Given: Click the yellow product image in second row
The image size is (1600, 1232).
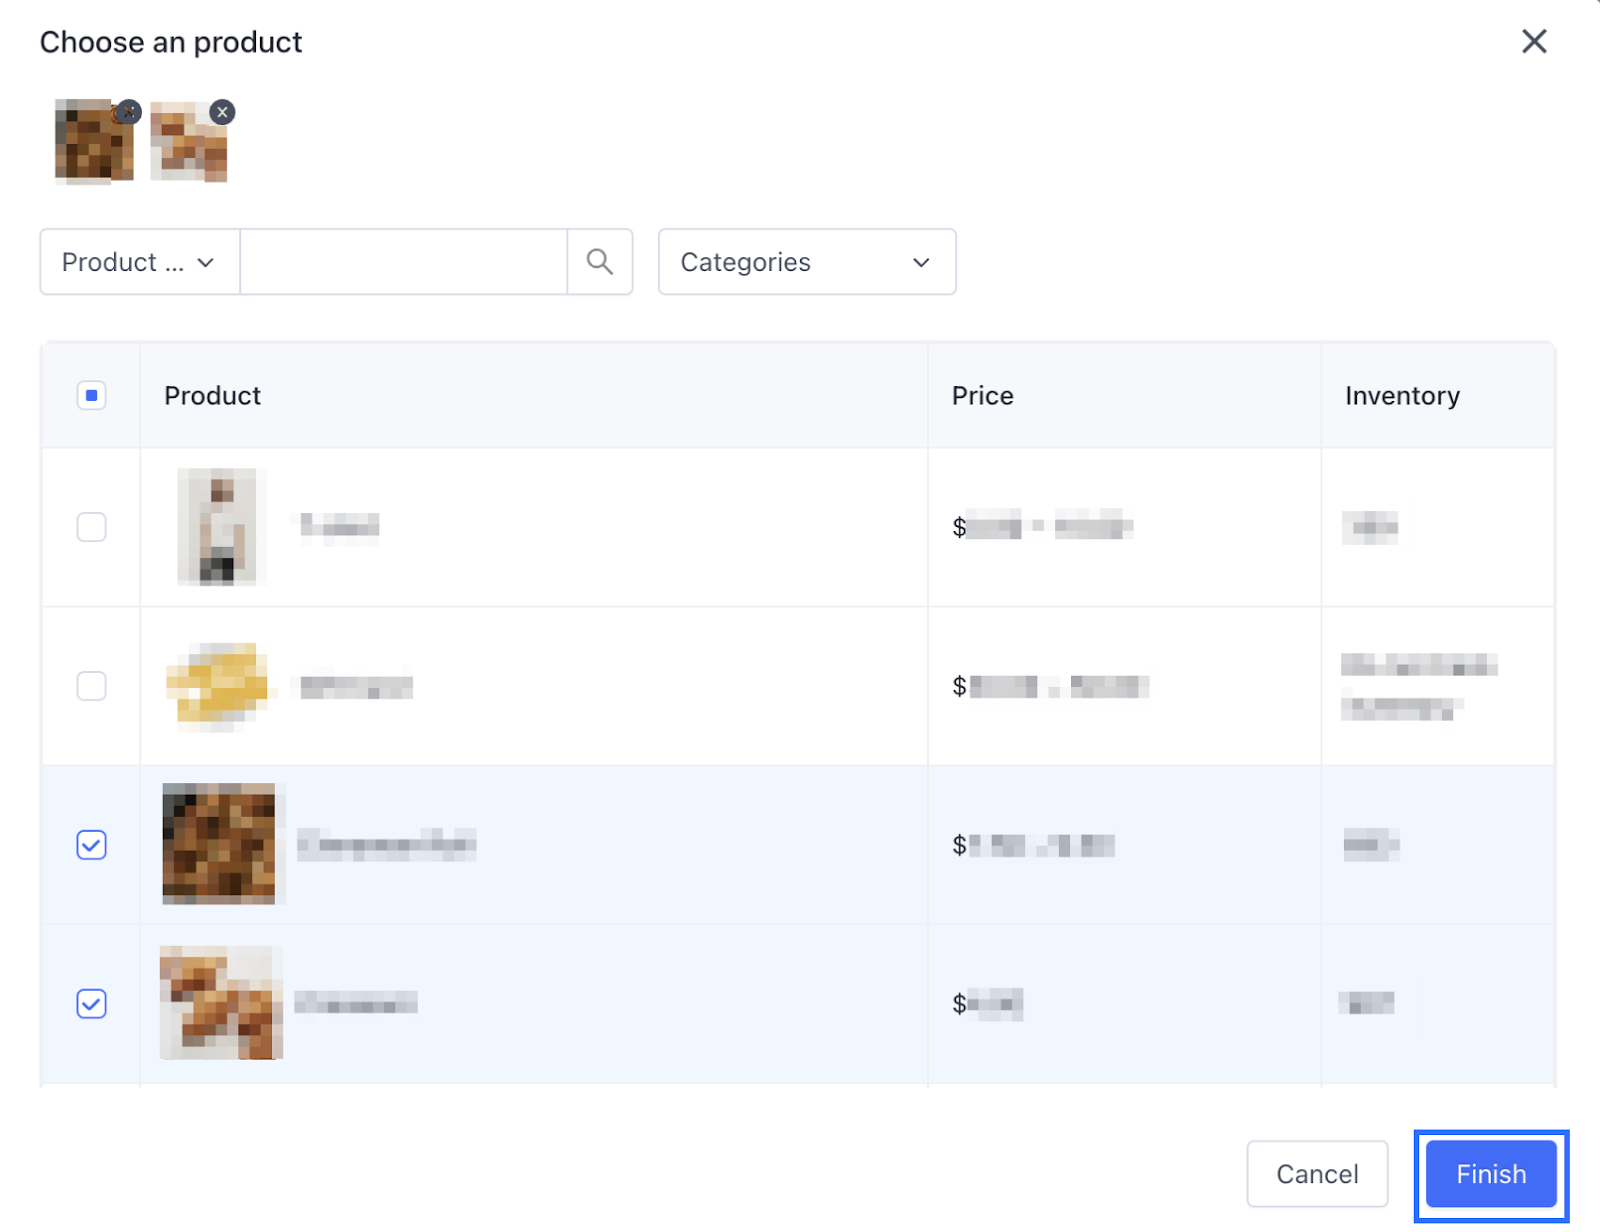Looking at the screenshot, I should [x=218, y=685].
